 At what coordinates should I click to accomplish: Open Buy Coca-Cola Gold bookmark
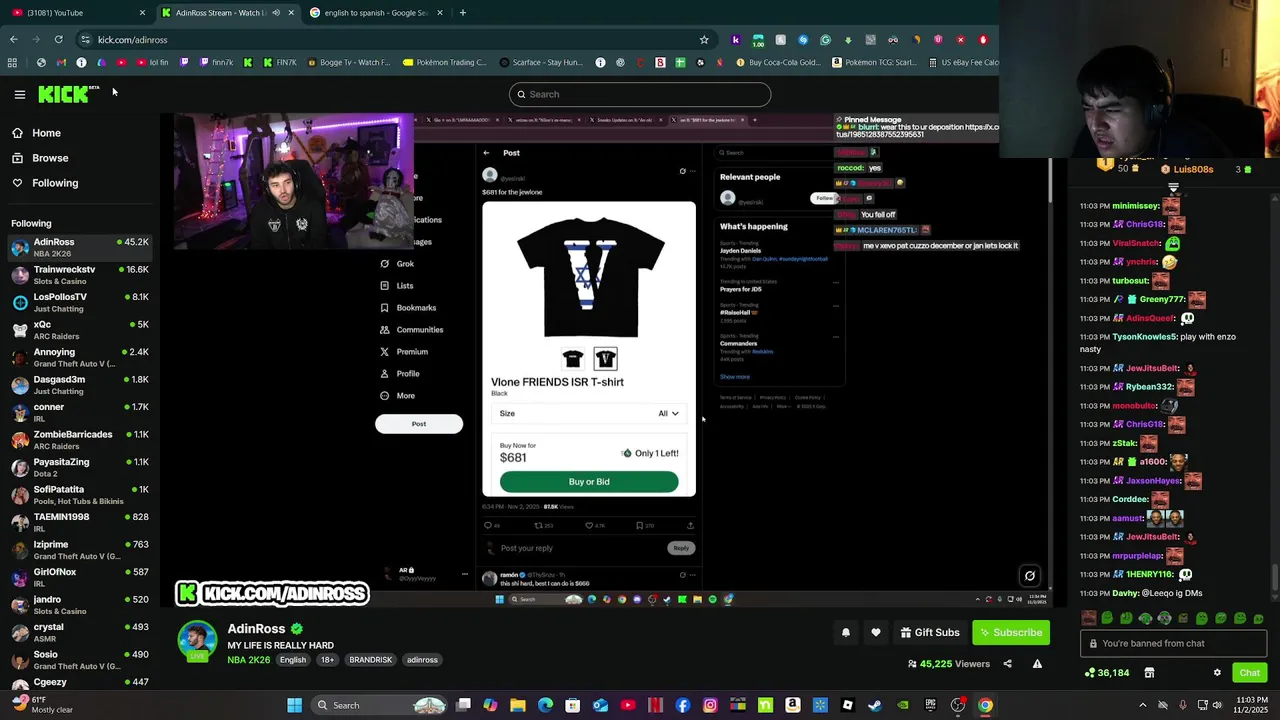click(777, 62)
